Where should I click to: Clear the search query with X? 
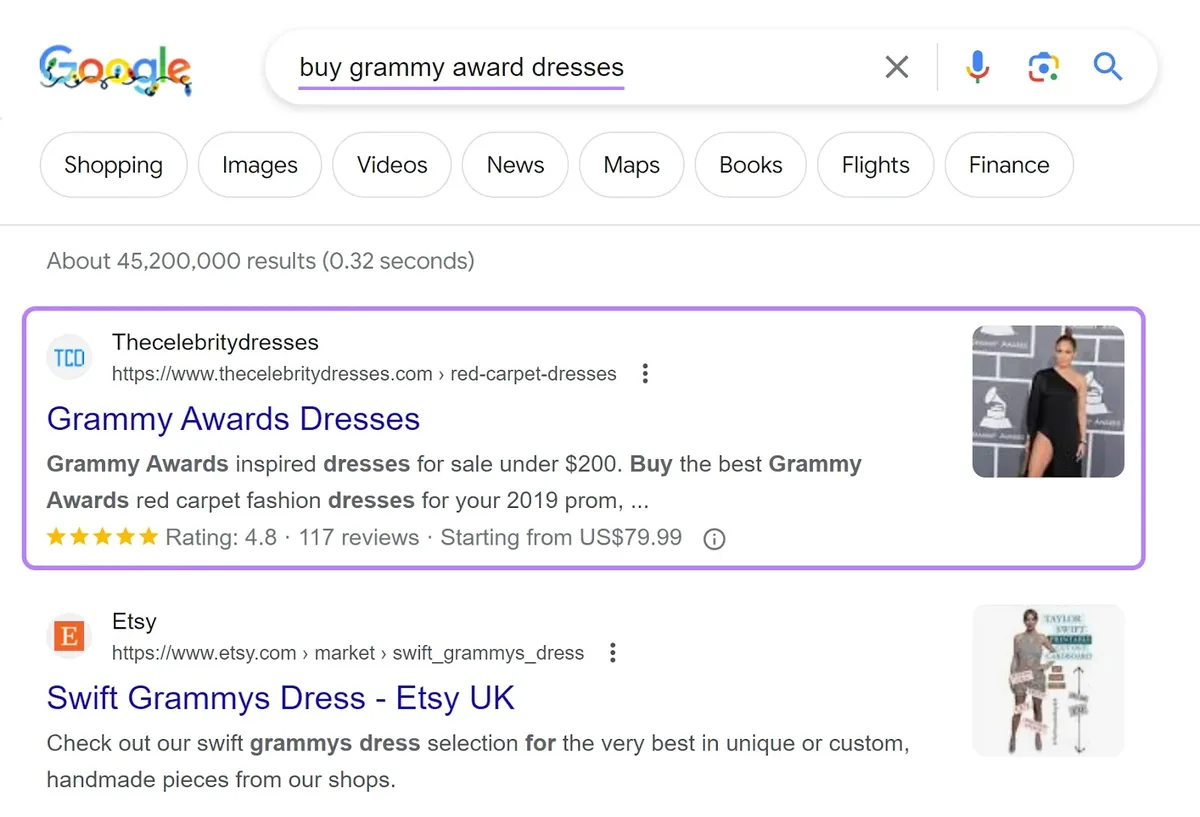(897, 67)
